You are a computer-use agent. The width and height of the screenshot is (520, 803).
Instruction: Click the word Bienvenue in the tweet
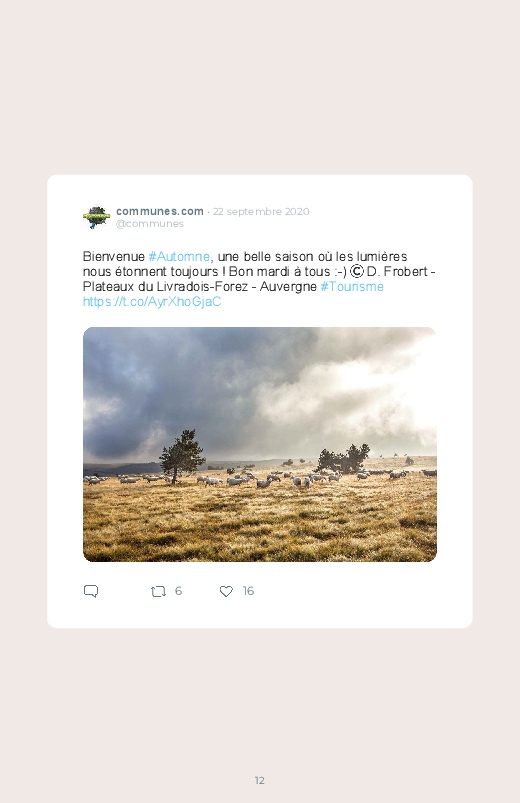click(x=114, y=256)
